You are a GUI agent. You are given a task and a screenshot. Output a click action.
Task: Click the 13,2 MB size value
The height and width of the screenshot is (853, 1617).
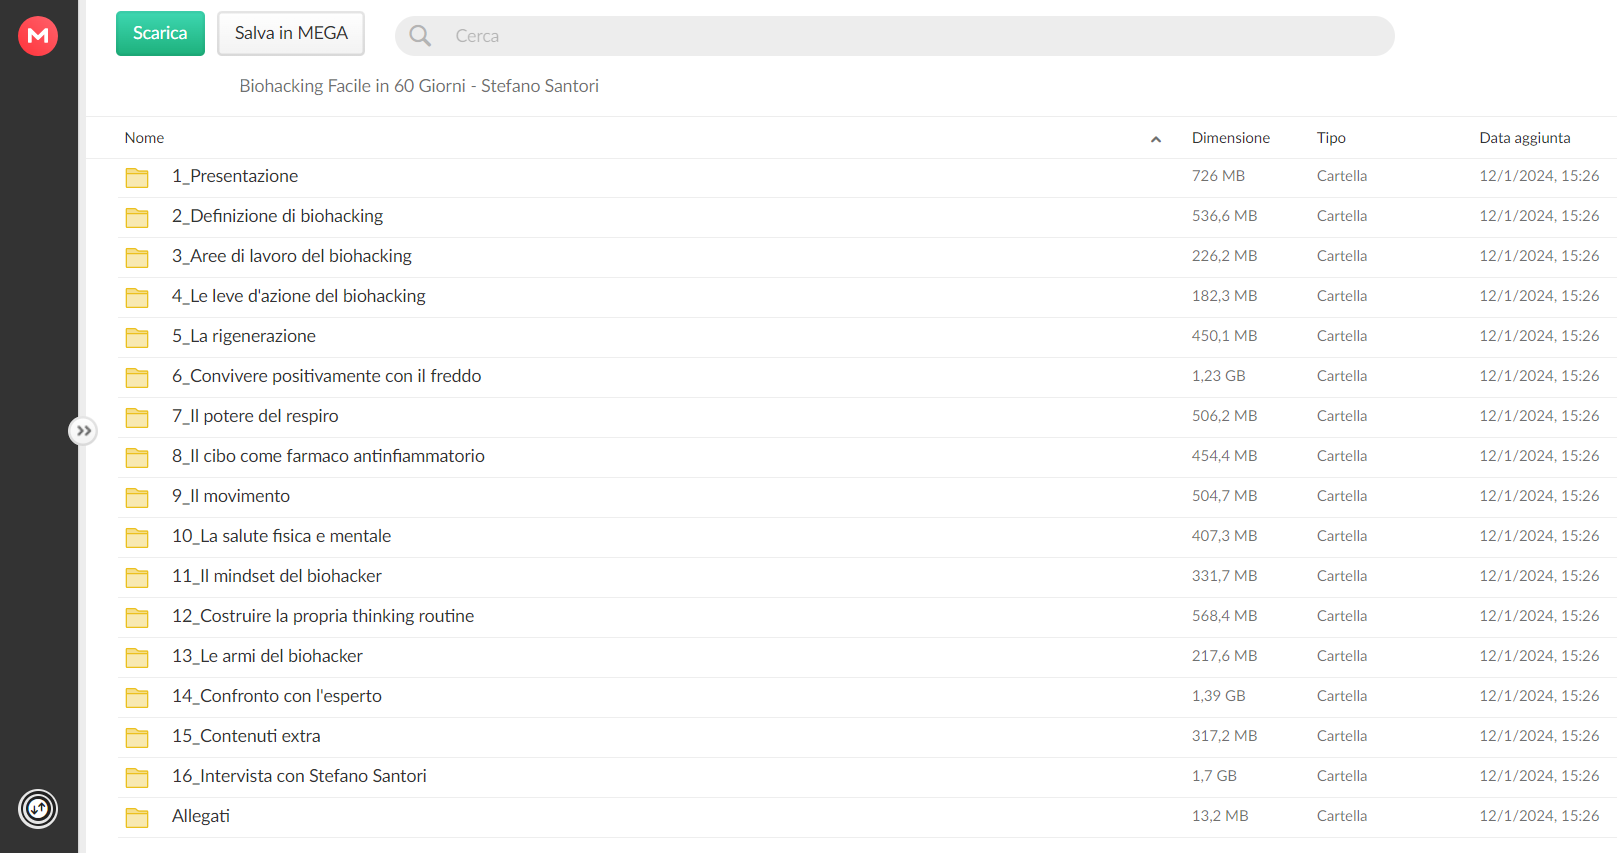coord(1220,816)
